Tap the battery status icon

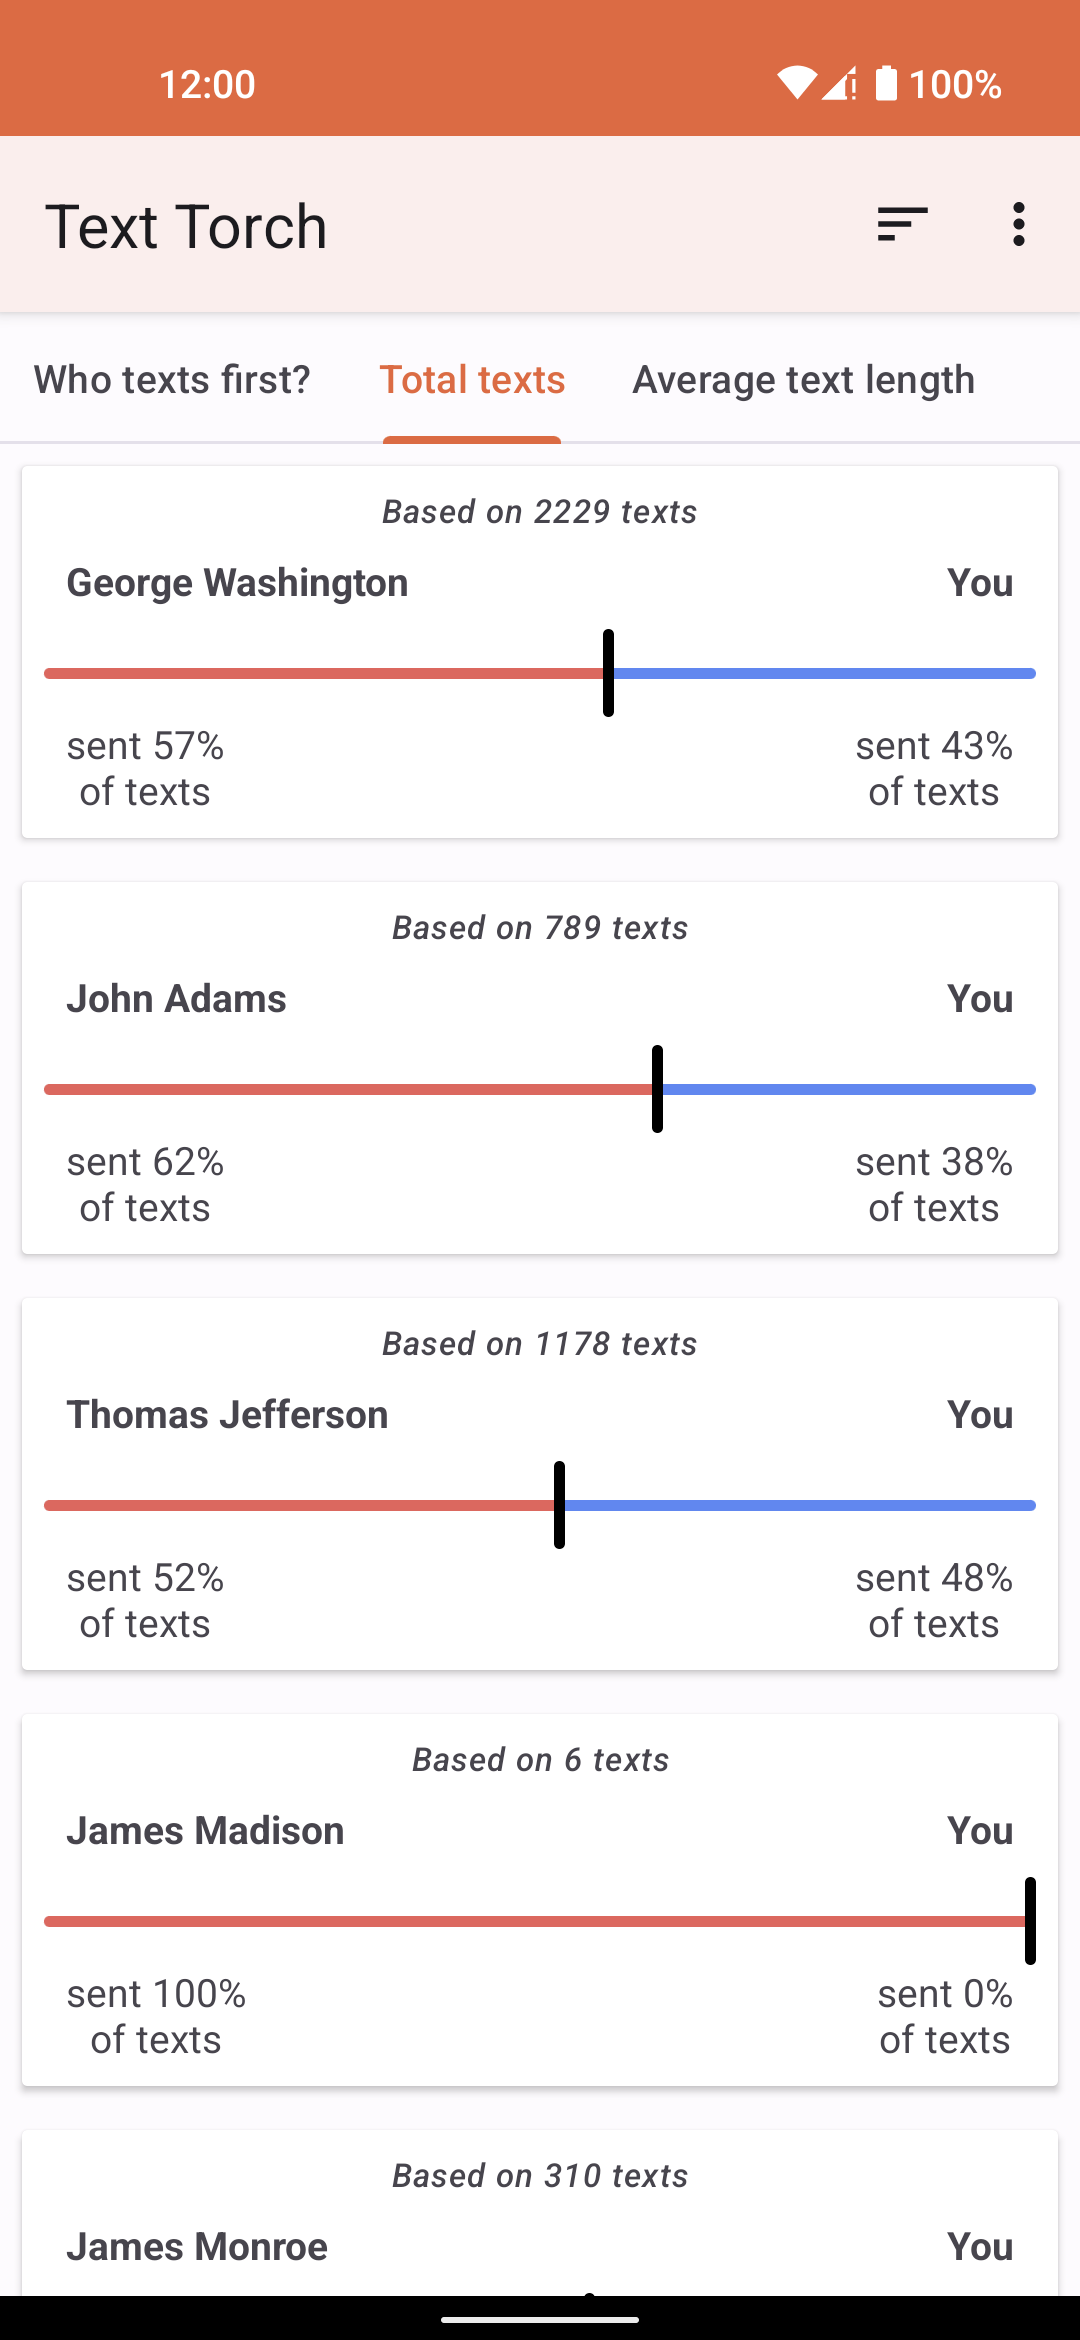886,84
